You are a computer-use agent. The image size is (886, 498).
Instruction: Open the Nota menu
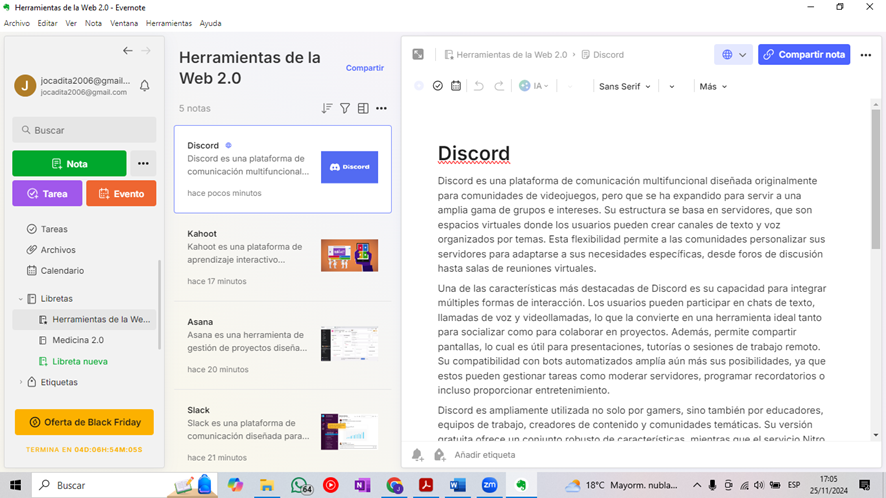[x=93, y=23]
